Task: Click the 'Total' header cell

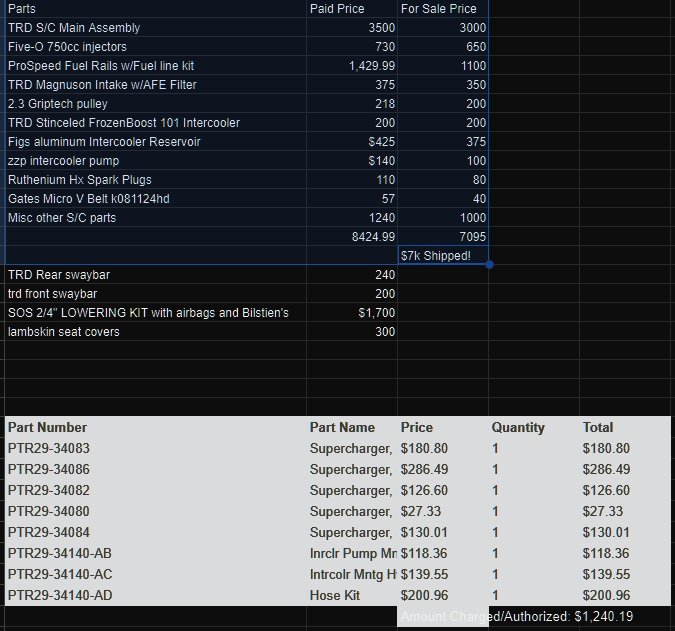Action: [x=625, y=427]
